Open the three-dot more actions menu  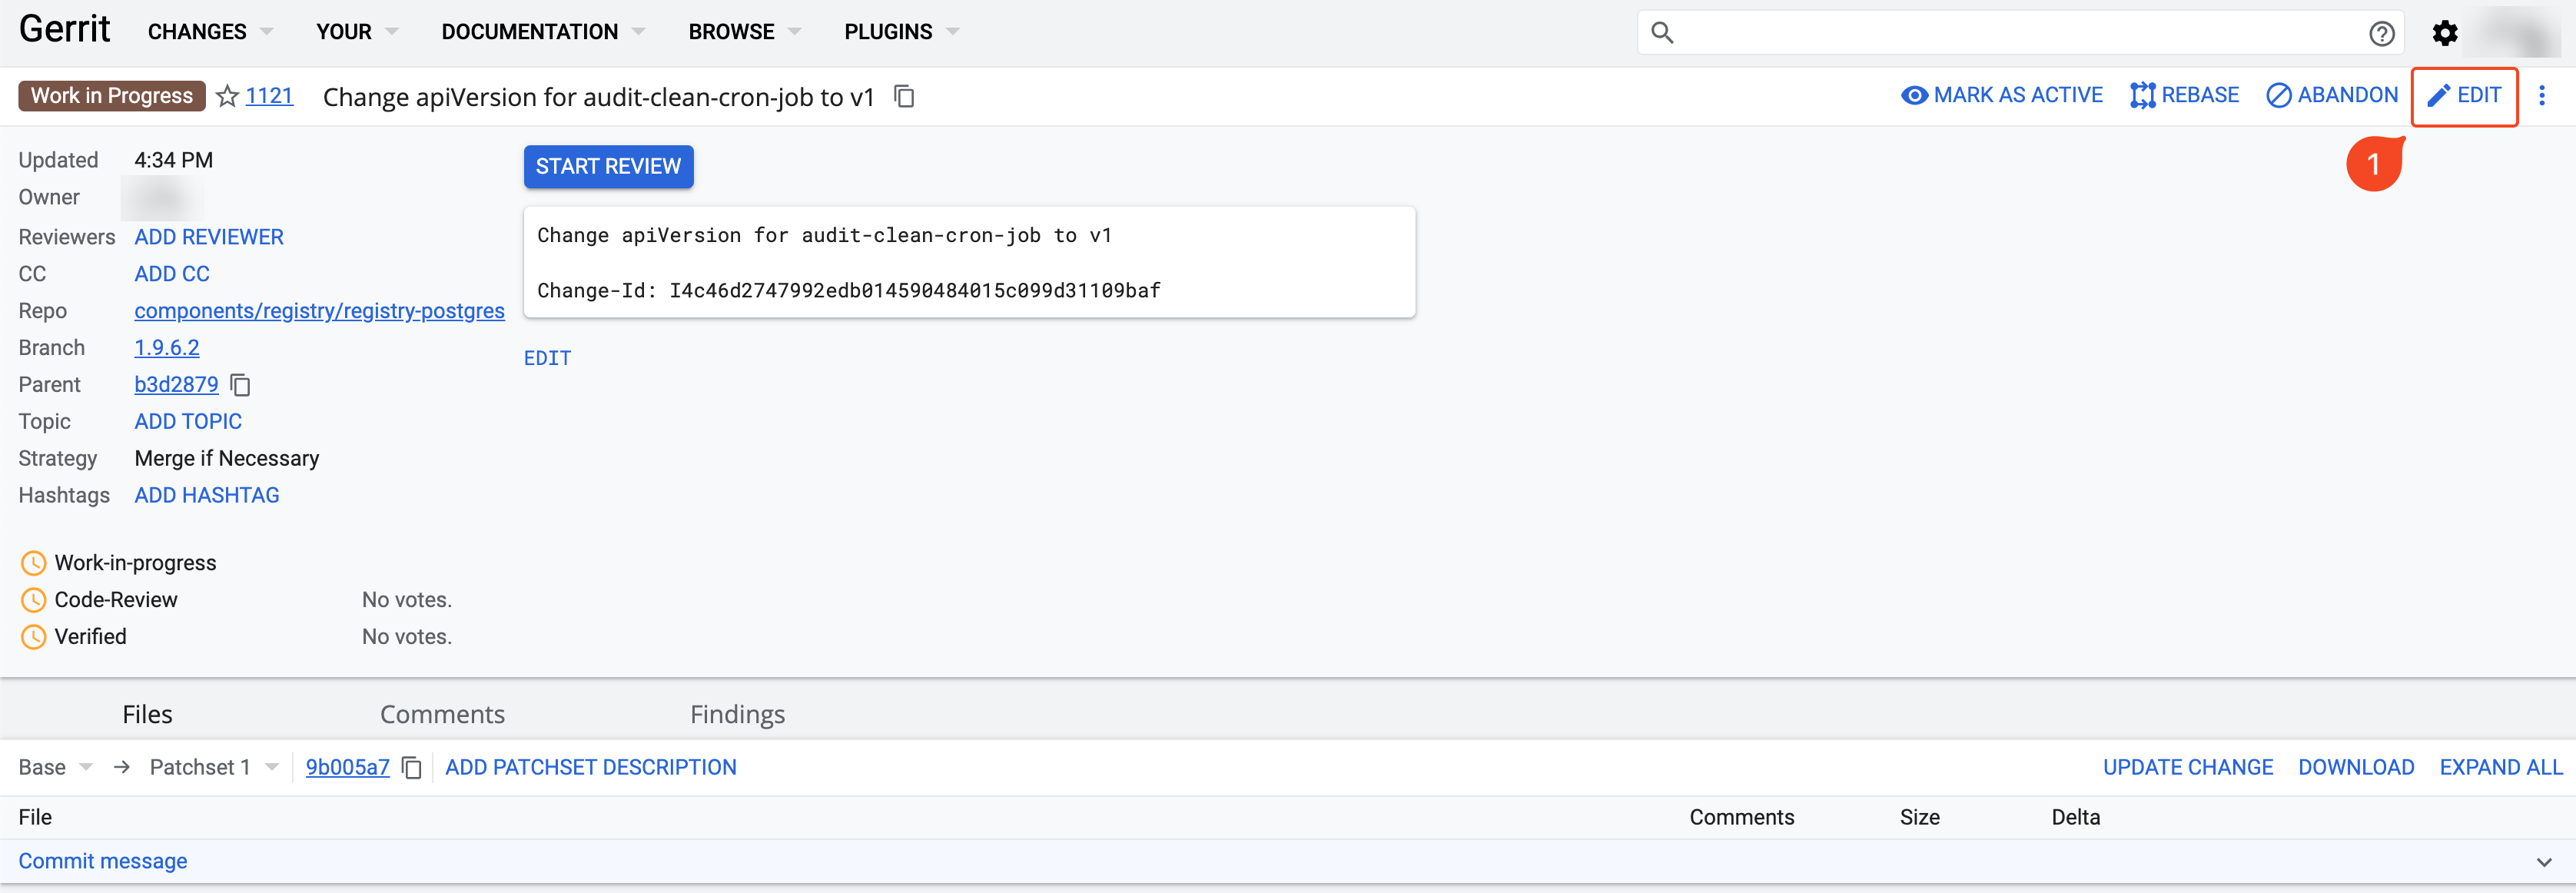click(x=2541, y=96)
